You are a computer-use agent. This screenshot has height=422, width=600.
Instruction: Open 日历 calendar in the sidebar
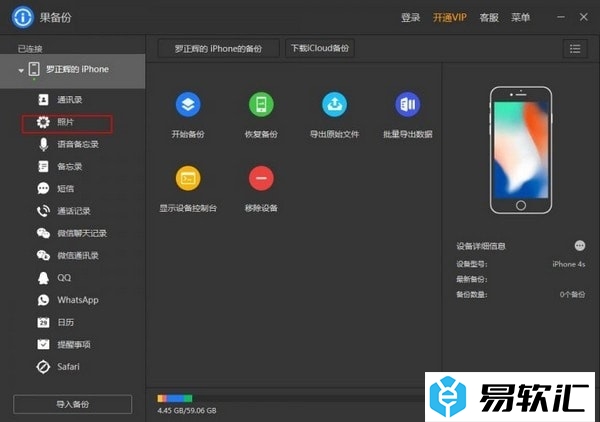click(56, 322)
